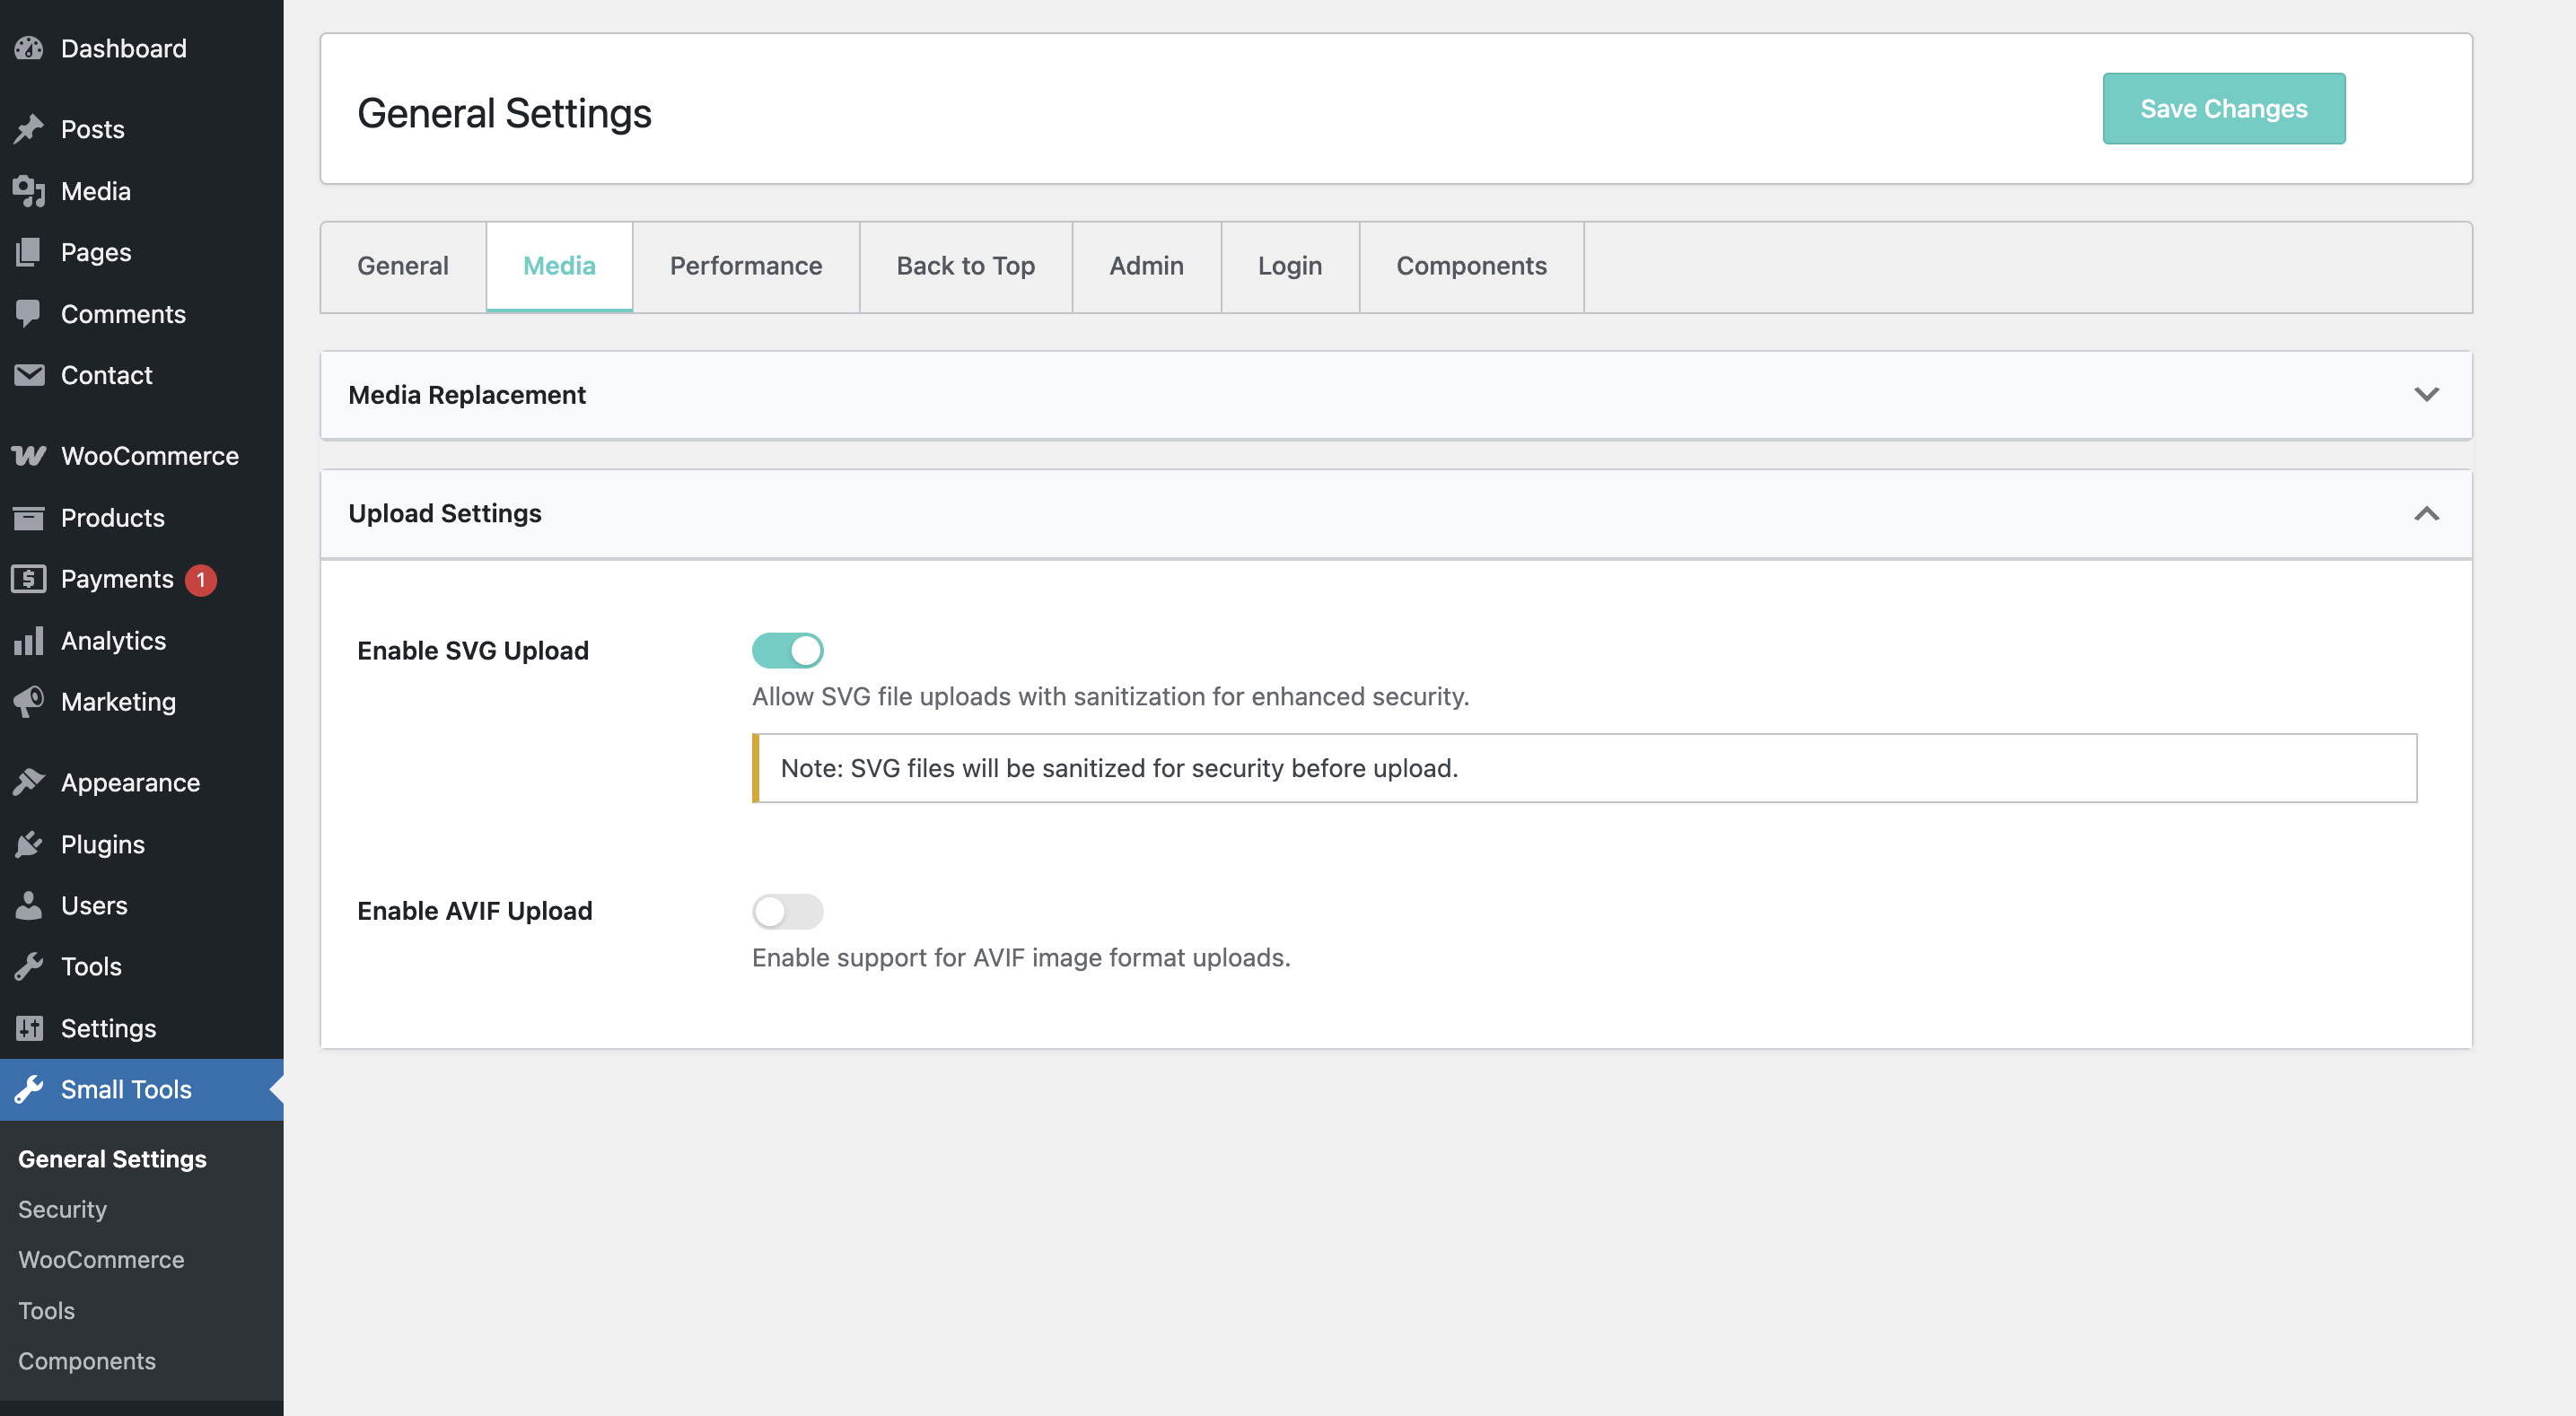Viewport: 2576px width, 1416px height.
Task: Click the Appearance paintbrush icon
Action: [x=29, y=783]
